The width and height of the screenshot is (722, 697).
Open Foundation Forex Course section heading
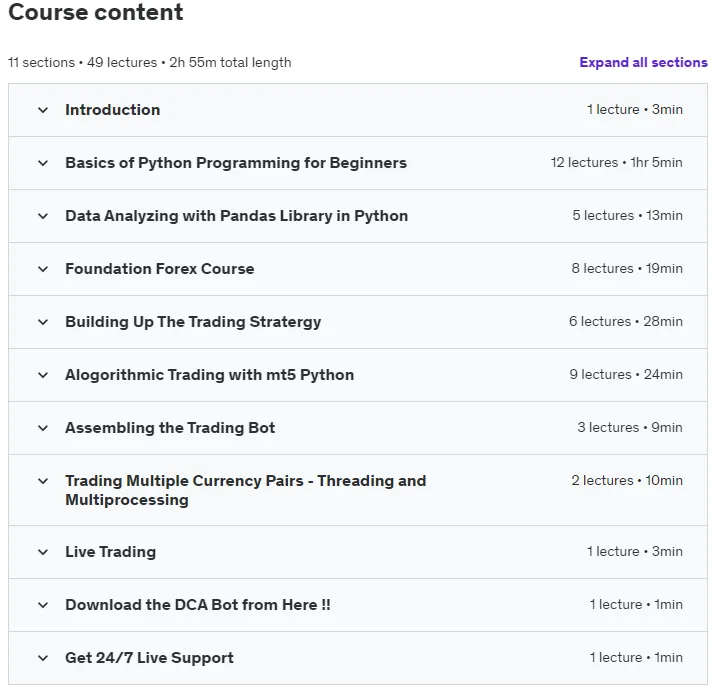[x=159, y=268]
